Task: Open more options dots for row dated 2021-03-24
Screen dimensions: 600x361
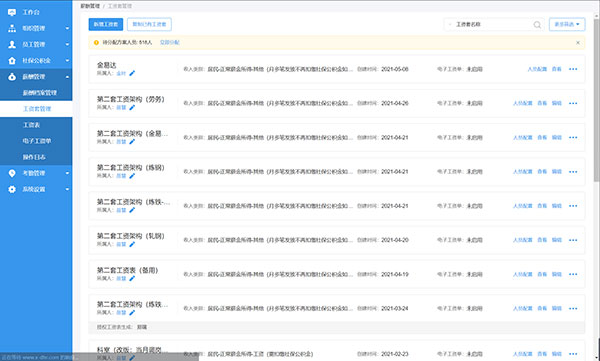Action: tap(573, 308)
